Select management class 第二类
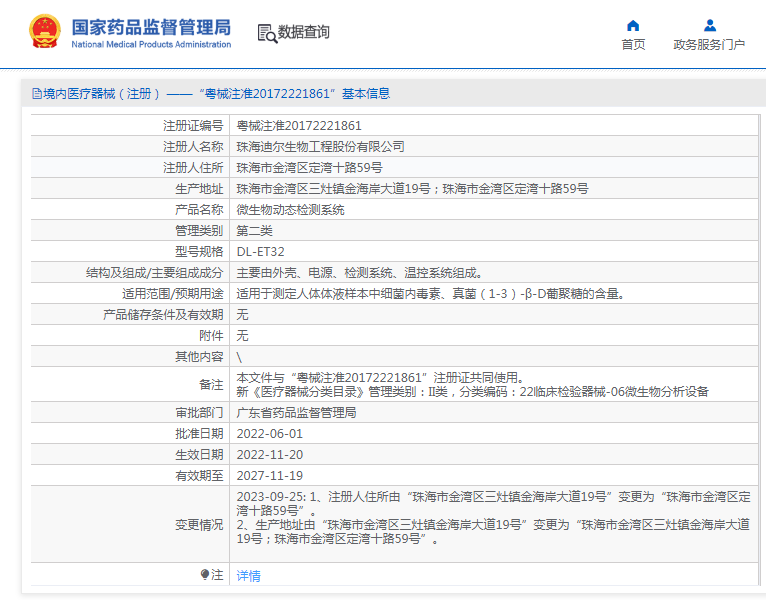The image size is (766, 600). (255, 231)
